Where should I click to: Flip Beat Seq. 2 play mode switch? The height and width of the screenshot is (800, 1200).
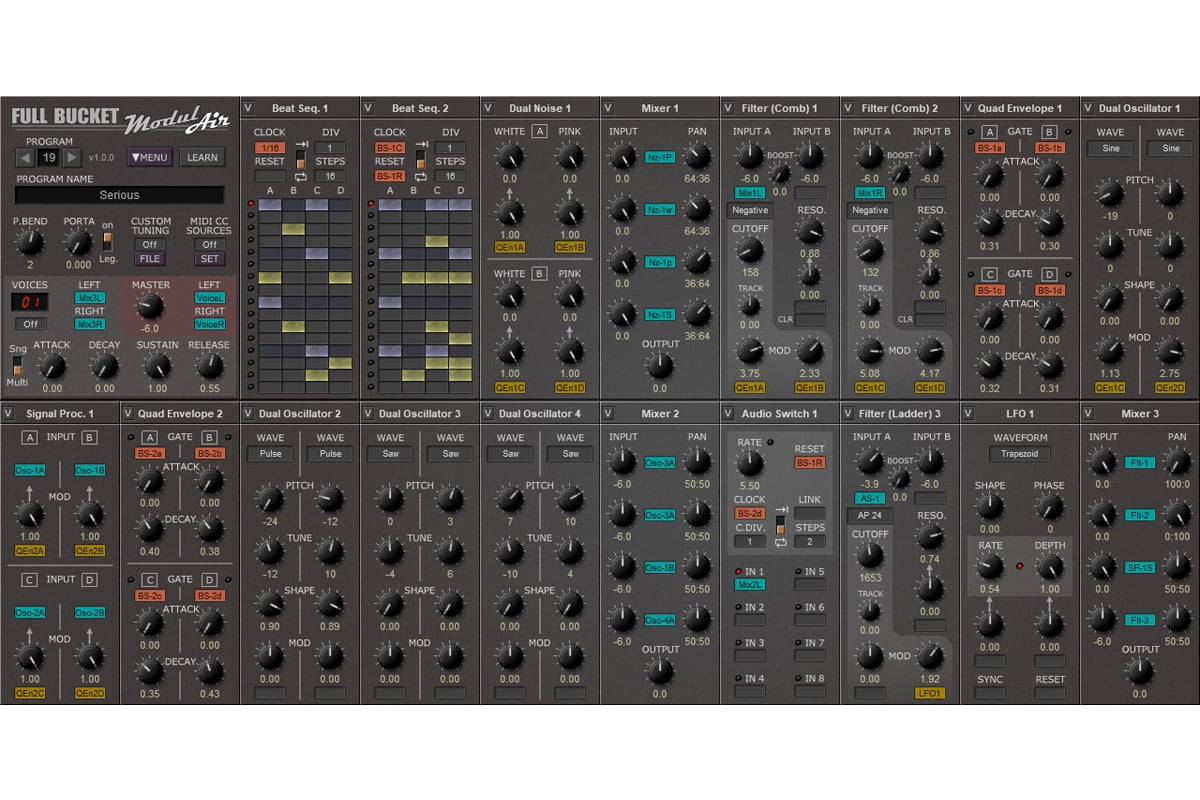click(x=420, y=161)
